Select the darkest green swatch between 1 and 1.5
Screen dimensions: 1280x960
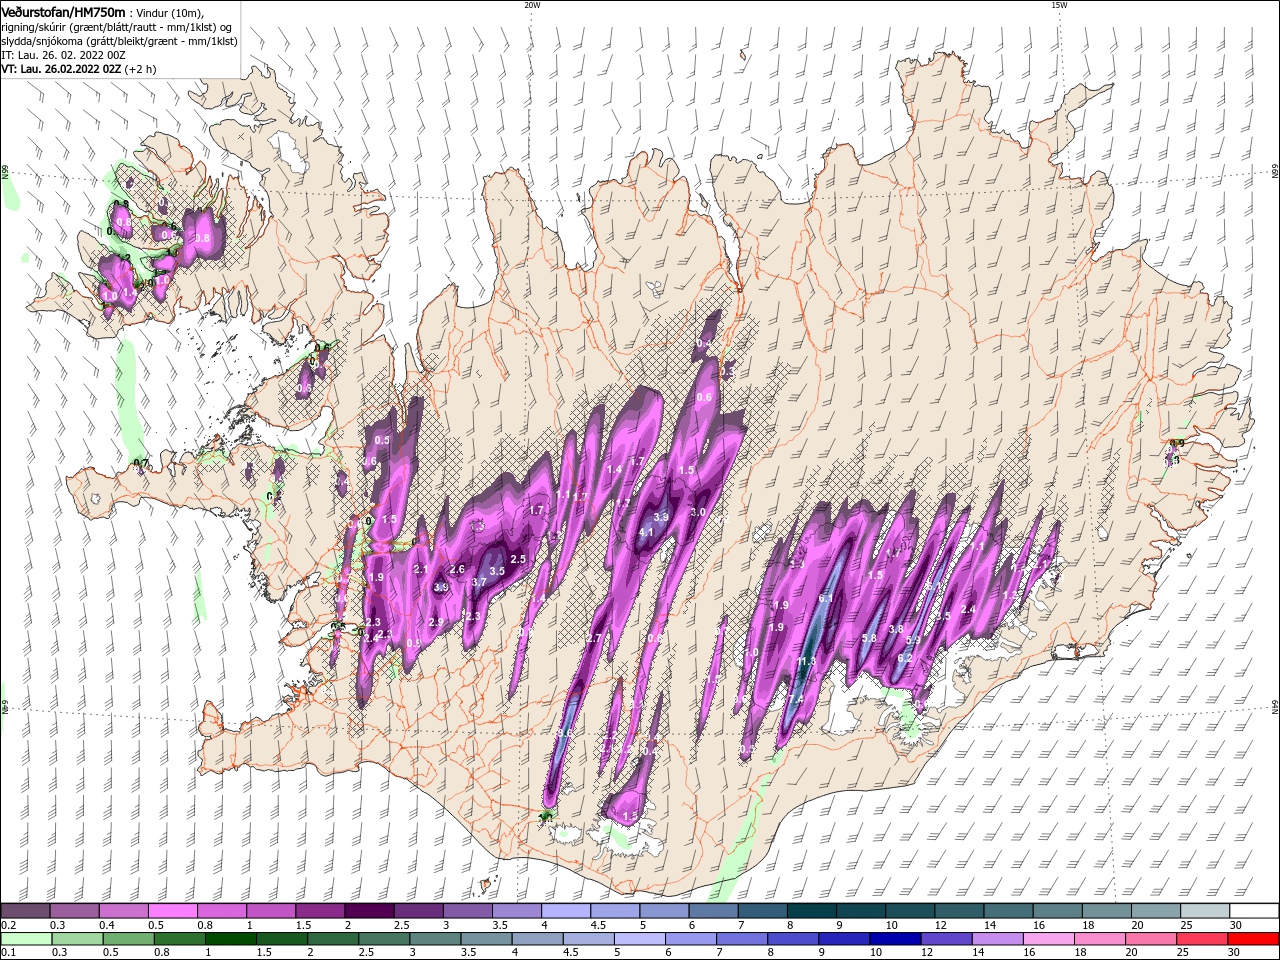[x=230, y=939]
